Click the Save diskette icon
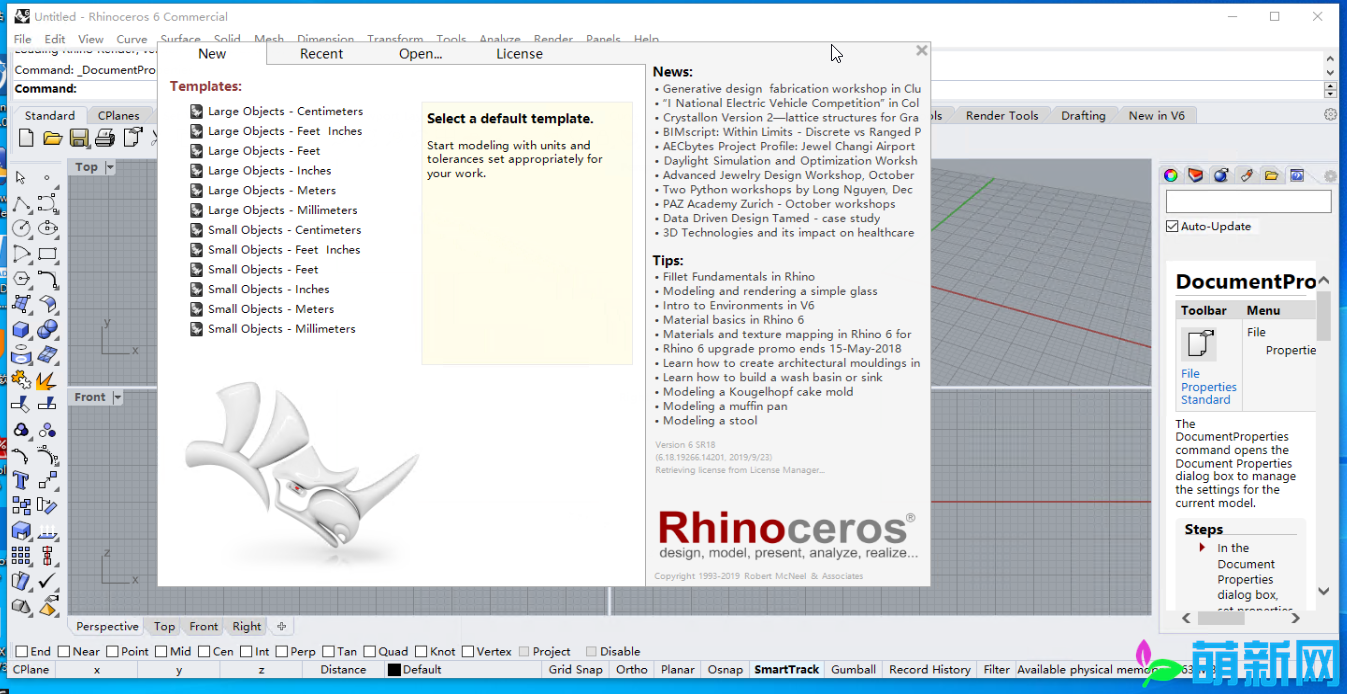1347x694 pixels. [x=79, y=138]
